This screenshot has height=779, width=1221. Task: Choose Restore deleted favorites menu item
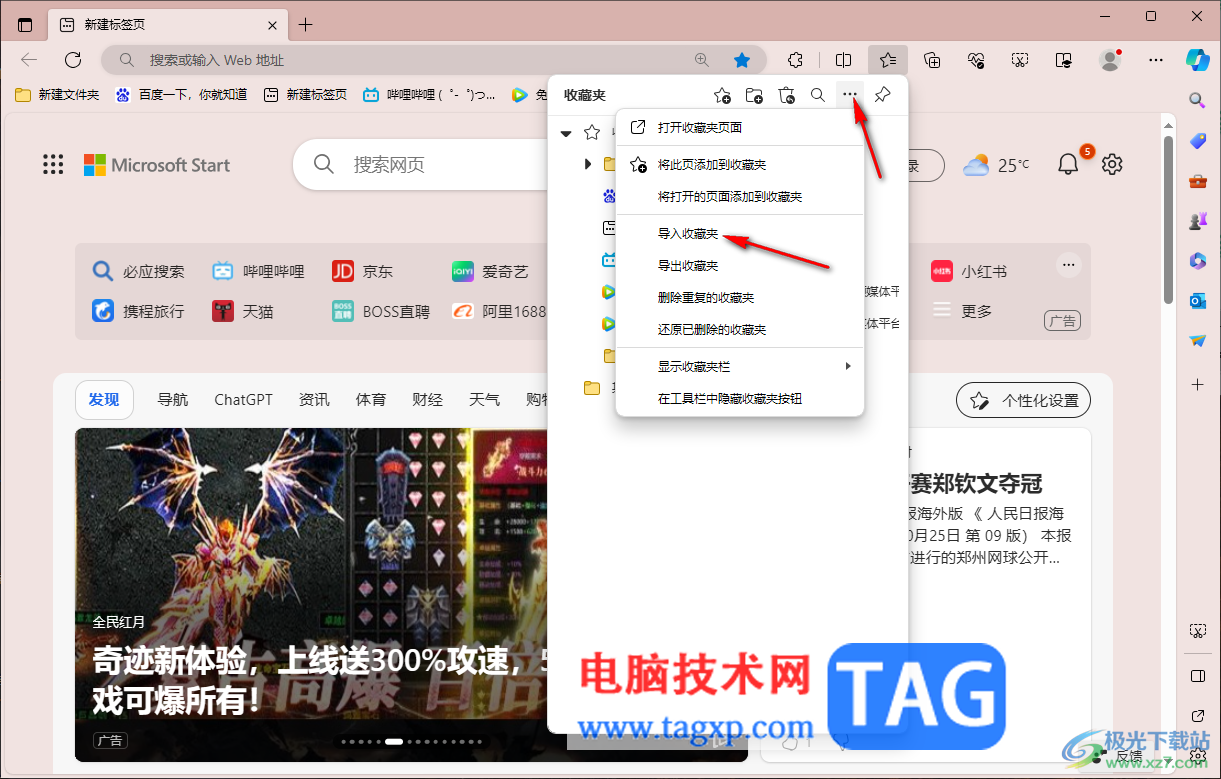click(x=740, y=330)
